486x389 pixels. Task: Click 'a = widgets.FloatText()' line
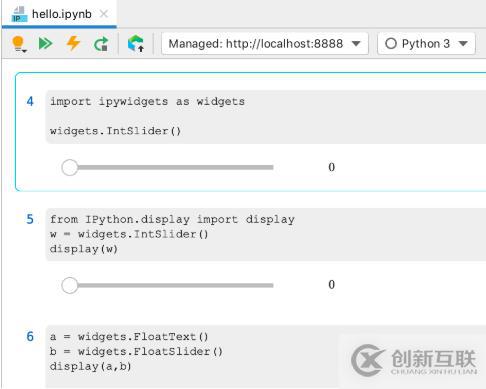coord(129,337)
